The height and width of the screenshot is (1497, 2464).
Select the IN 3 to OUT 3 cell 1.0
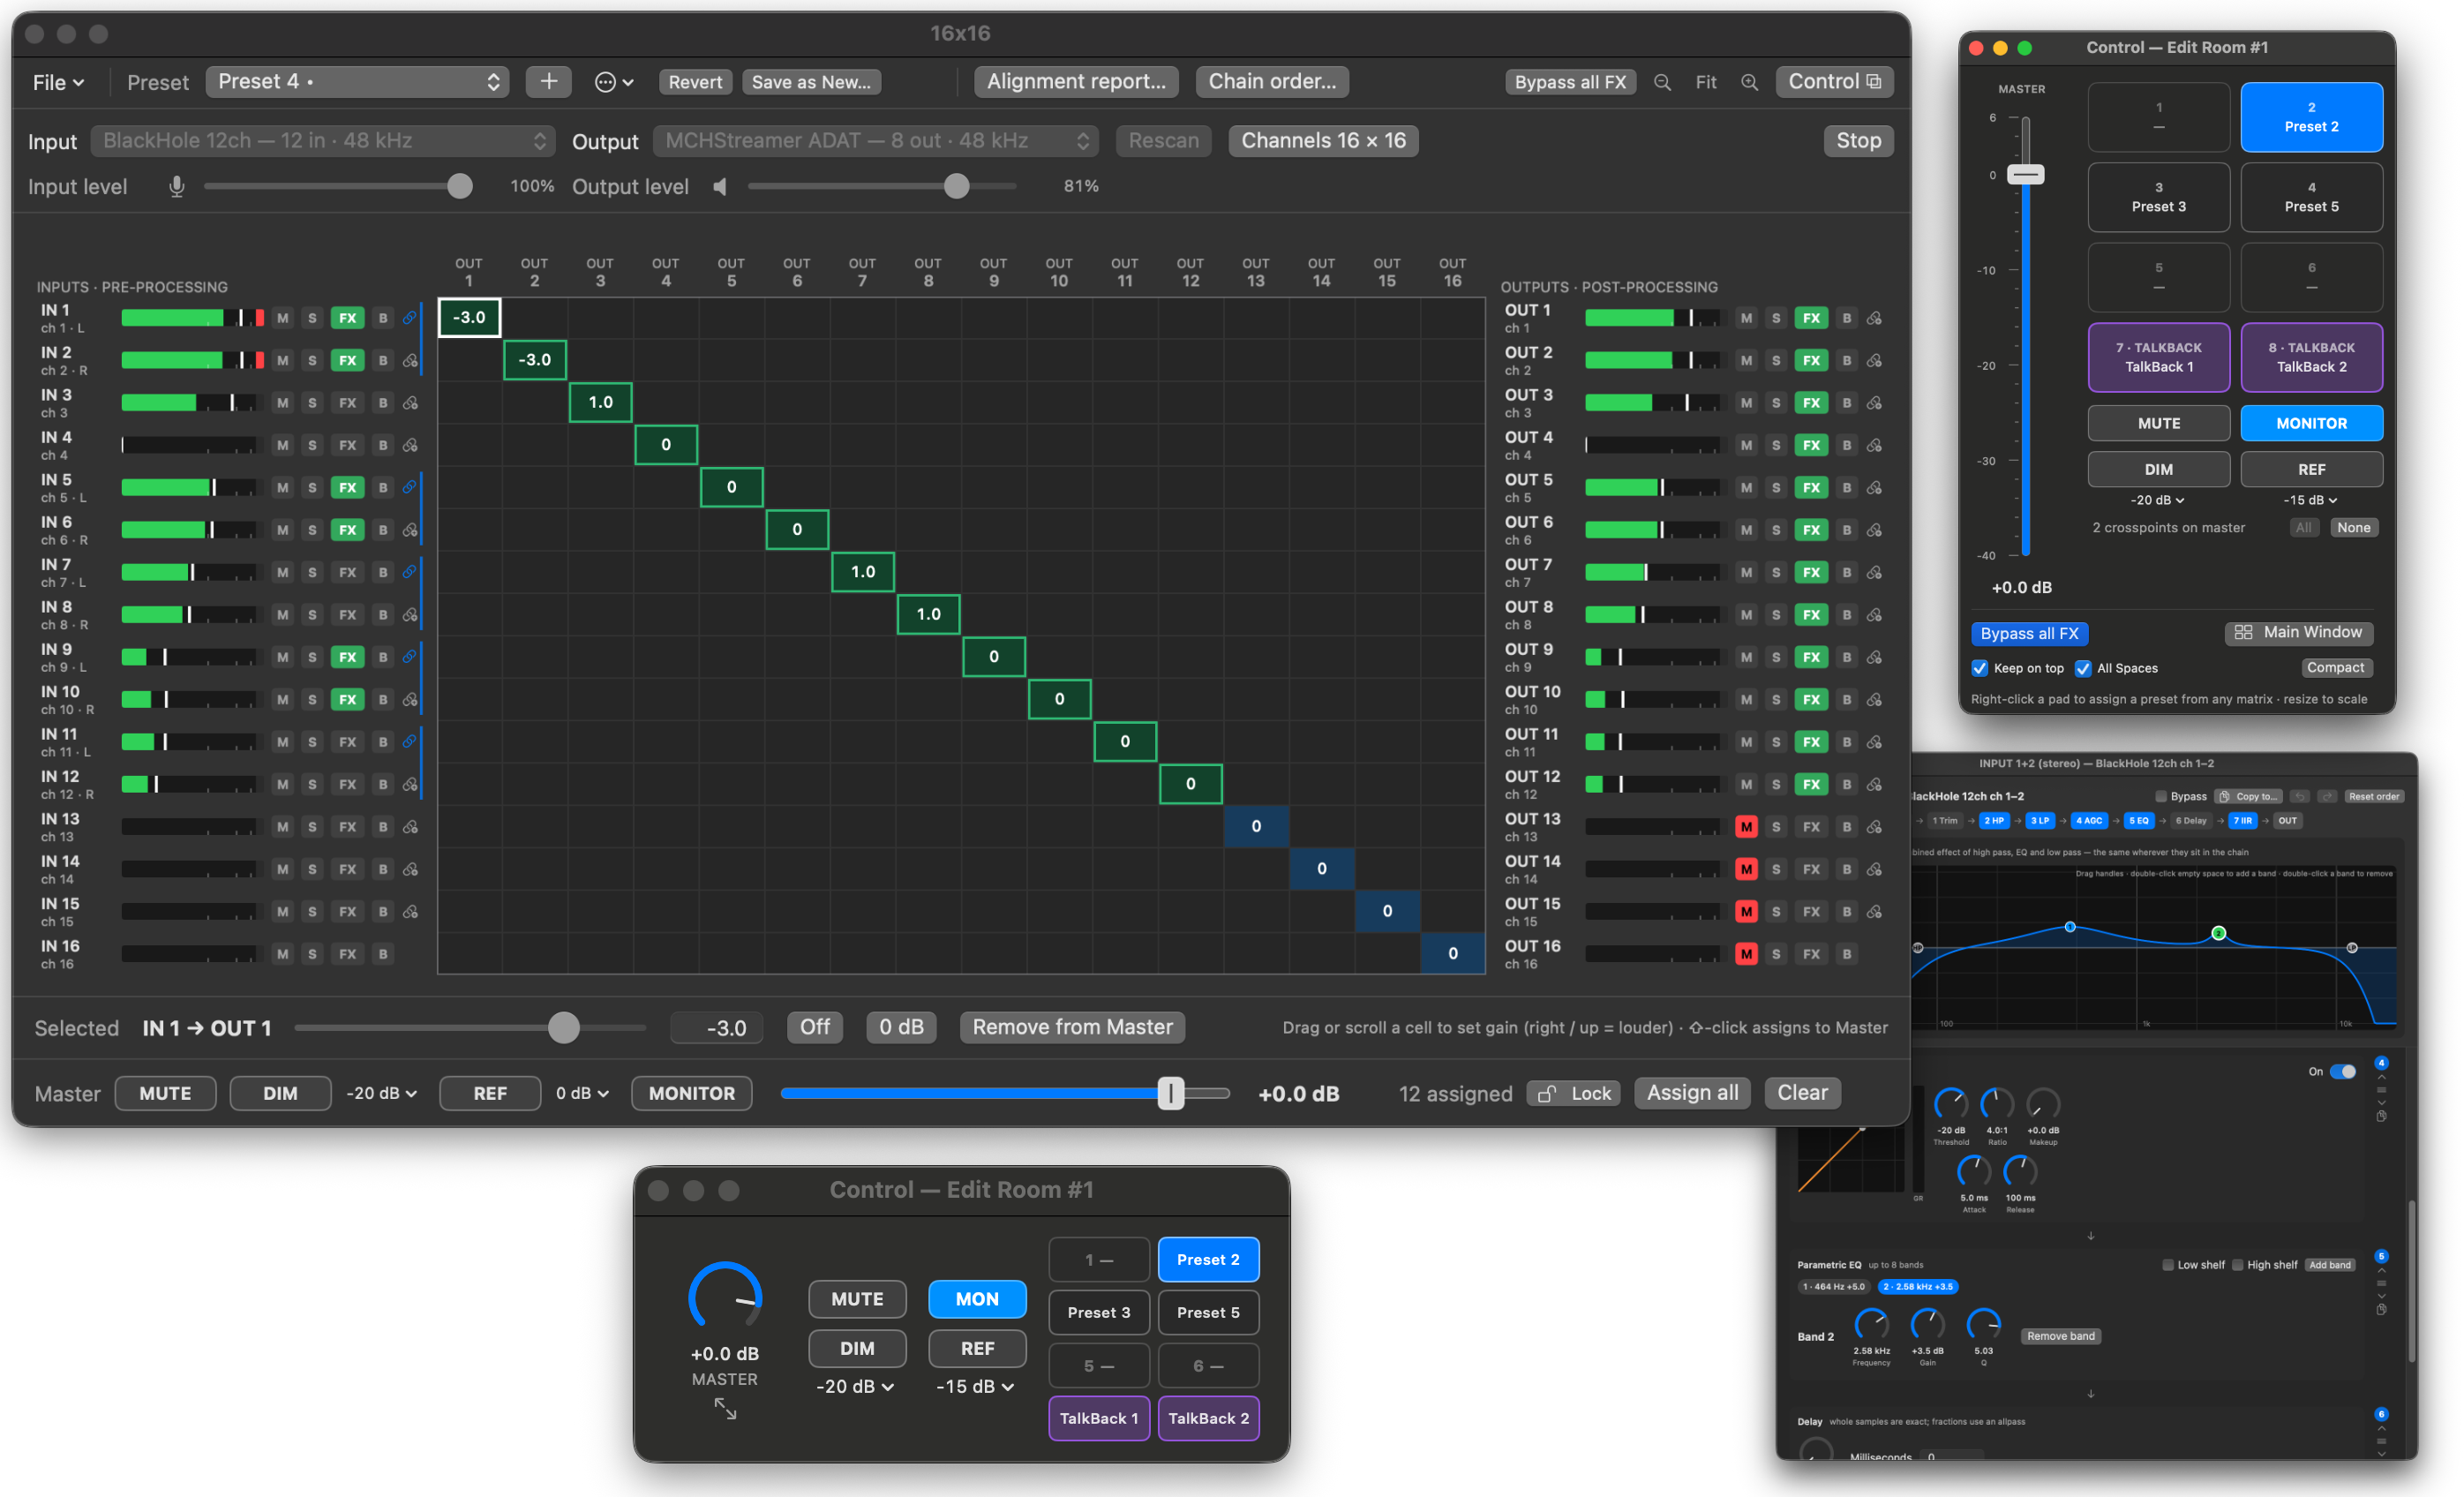[600, 402]
